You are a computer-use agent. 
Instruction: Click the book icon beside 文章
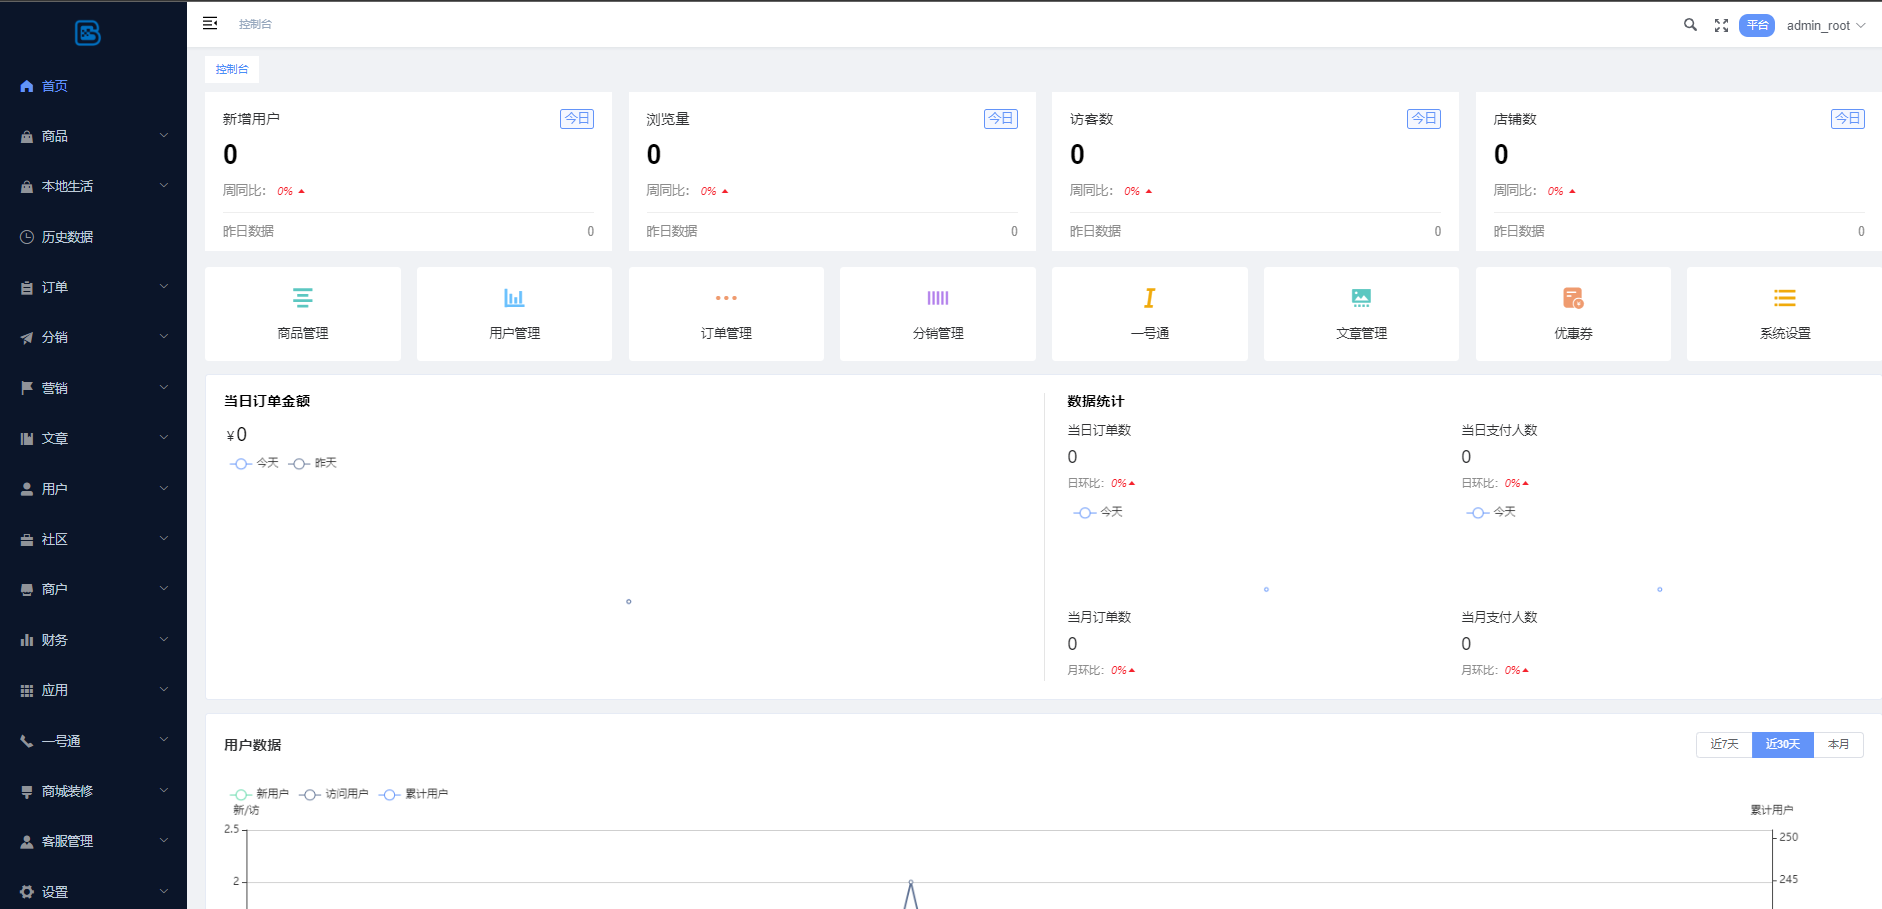tap(27, 439)
